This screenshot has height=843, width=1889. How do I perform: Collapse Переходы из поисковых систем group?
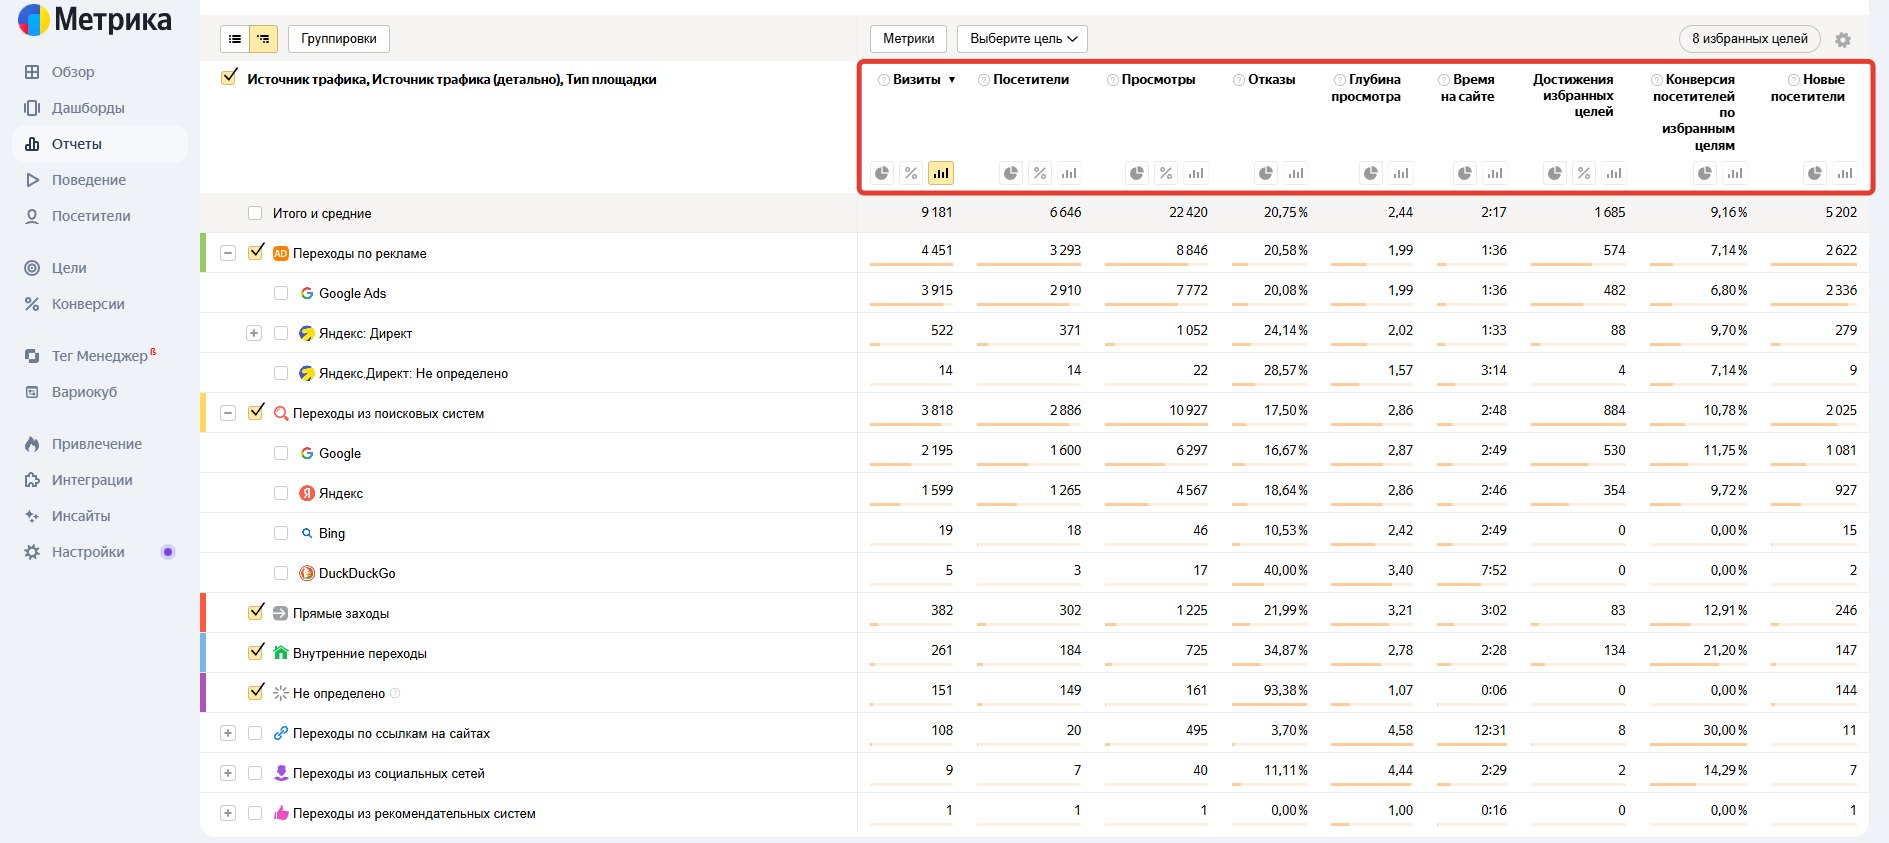[x=228, y=413]
